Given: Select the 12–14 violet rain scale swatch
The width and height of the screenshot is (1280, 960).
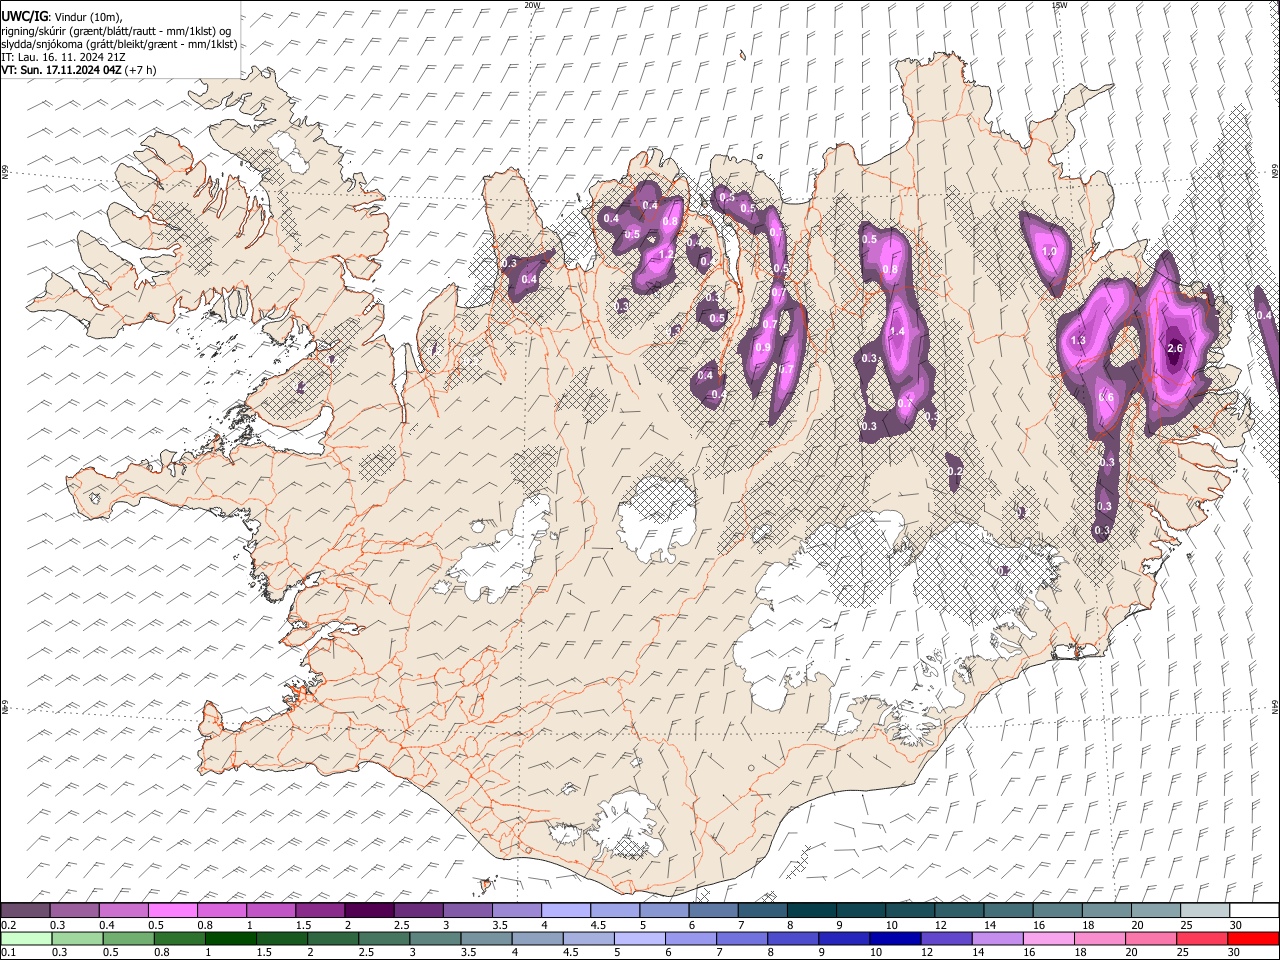Looking at the screenshot, I should (x=947, y=938).
